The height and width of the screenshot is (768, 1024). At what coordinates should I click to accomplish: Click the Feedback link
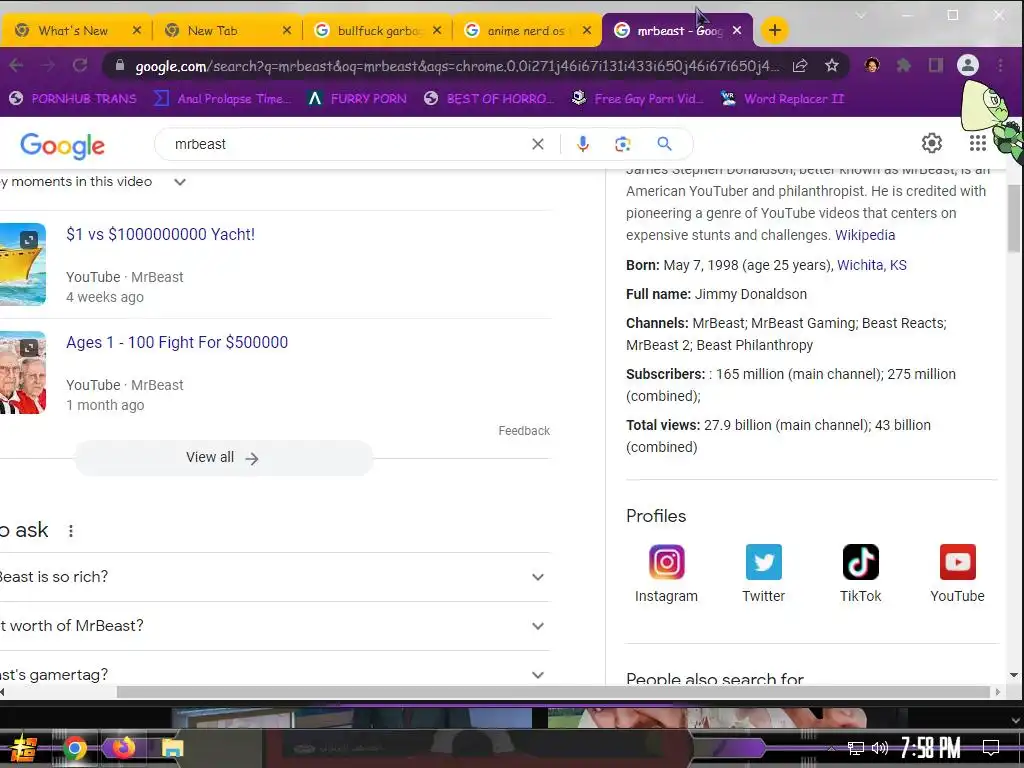pos(524,431)
